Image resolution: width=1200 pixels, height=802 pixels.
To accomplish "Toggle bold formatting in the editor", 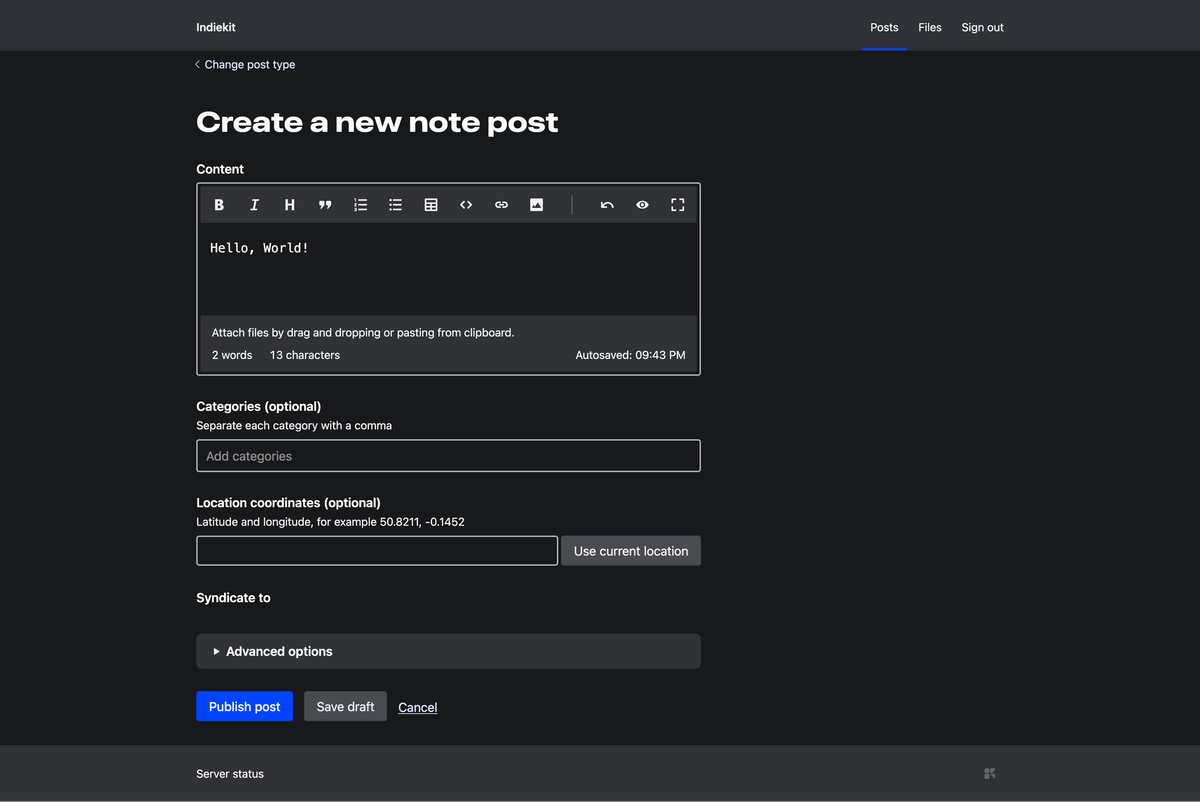I will [x=219, y=204].
